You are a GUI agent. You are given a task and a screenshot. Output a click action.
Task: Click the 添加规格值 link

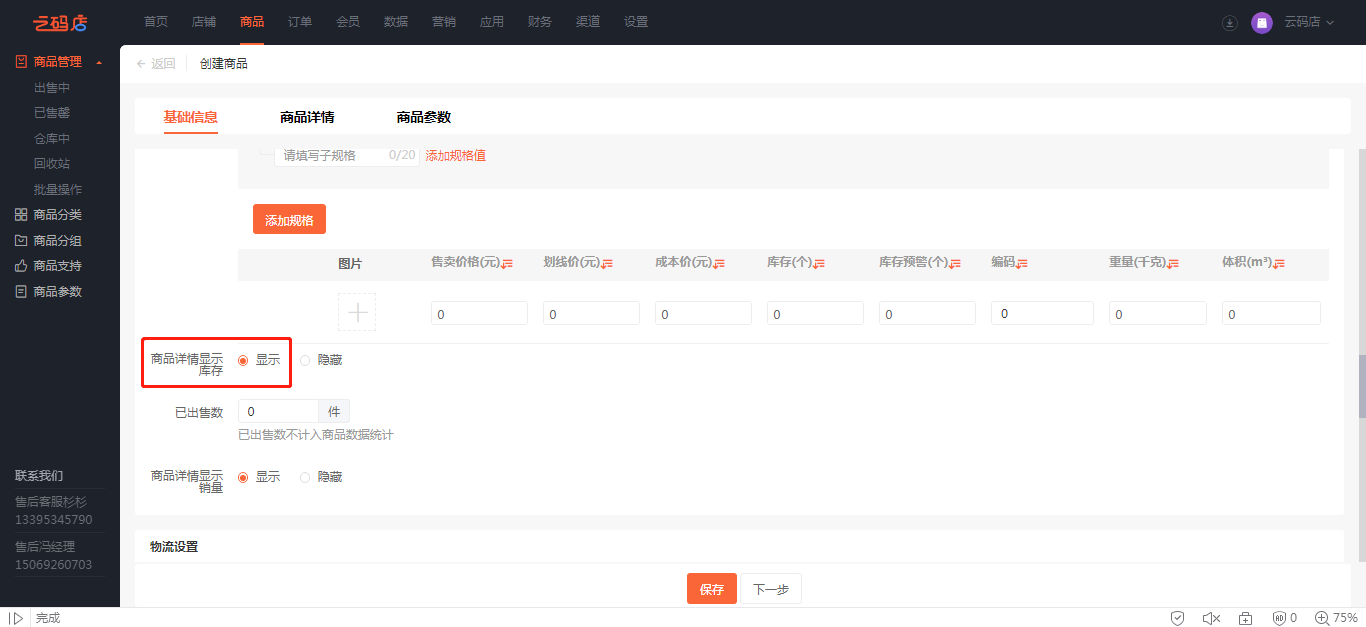456,156
